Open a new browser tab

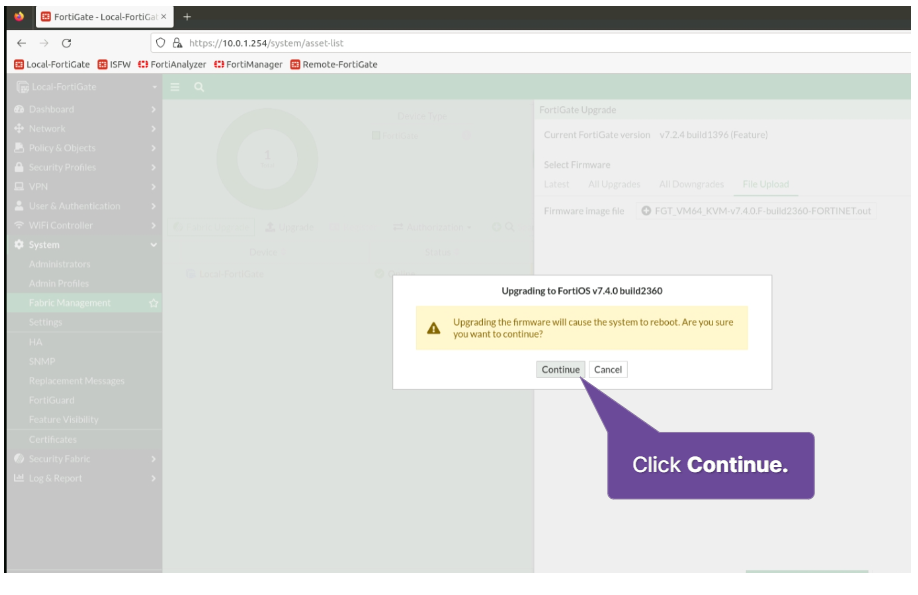[x=187, y=17]
